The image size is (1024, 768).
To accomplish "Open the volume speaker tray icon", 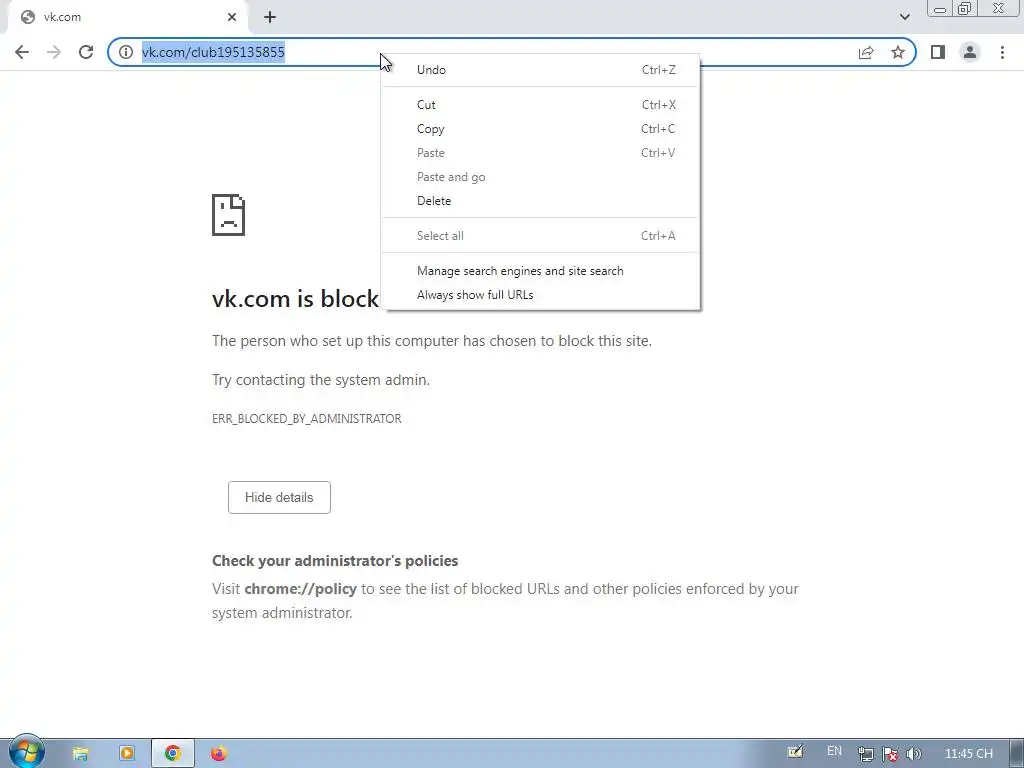I will pos(914,754).
